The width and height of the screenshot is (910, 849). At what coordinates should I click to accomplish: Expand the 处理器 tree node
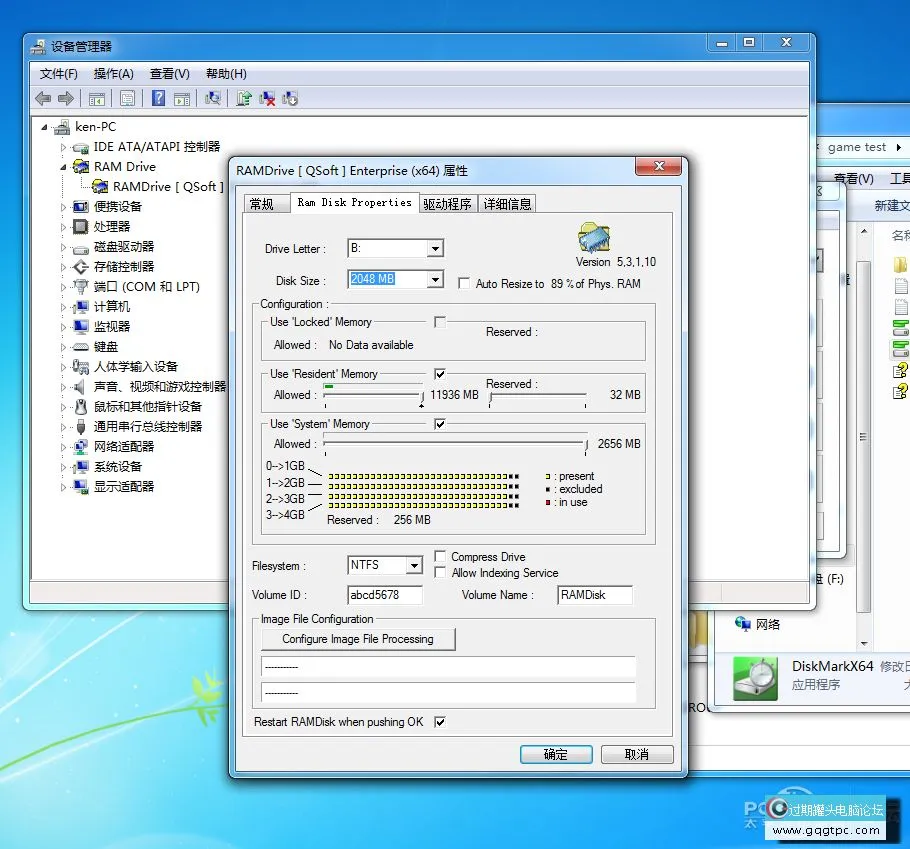[64, 227]
